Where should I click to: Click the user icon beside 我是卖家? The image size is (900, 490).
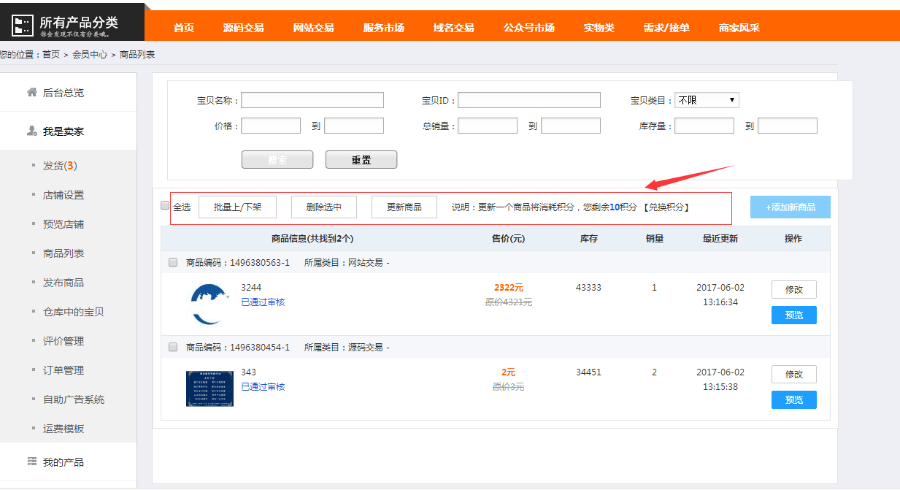(x=32, y=131)
